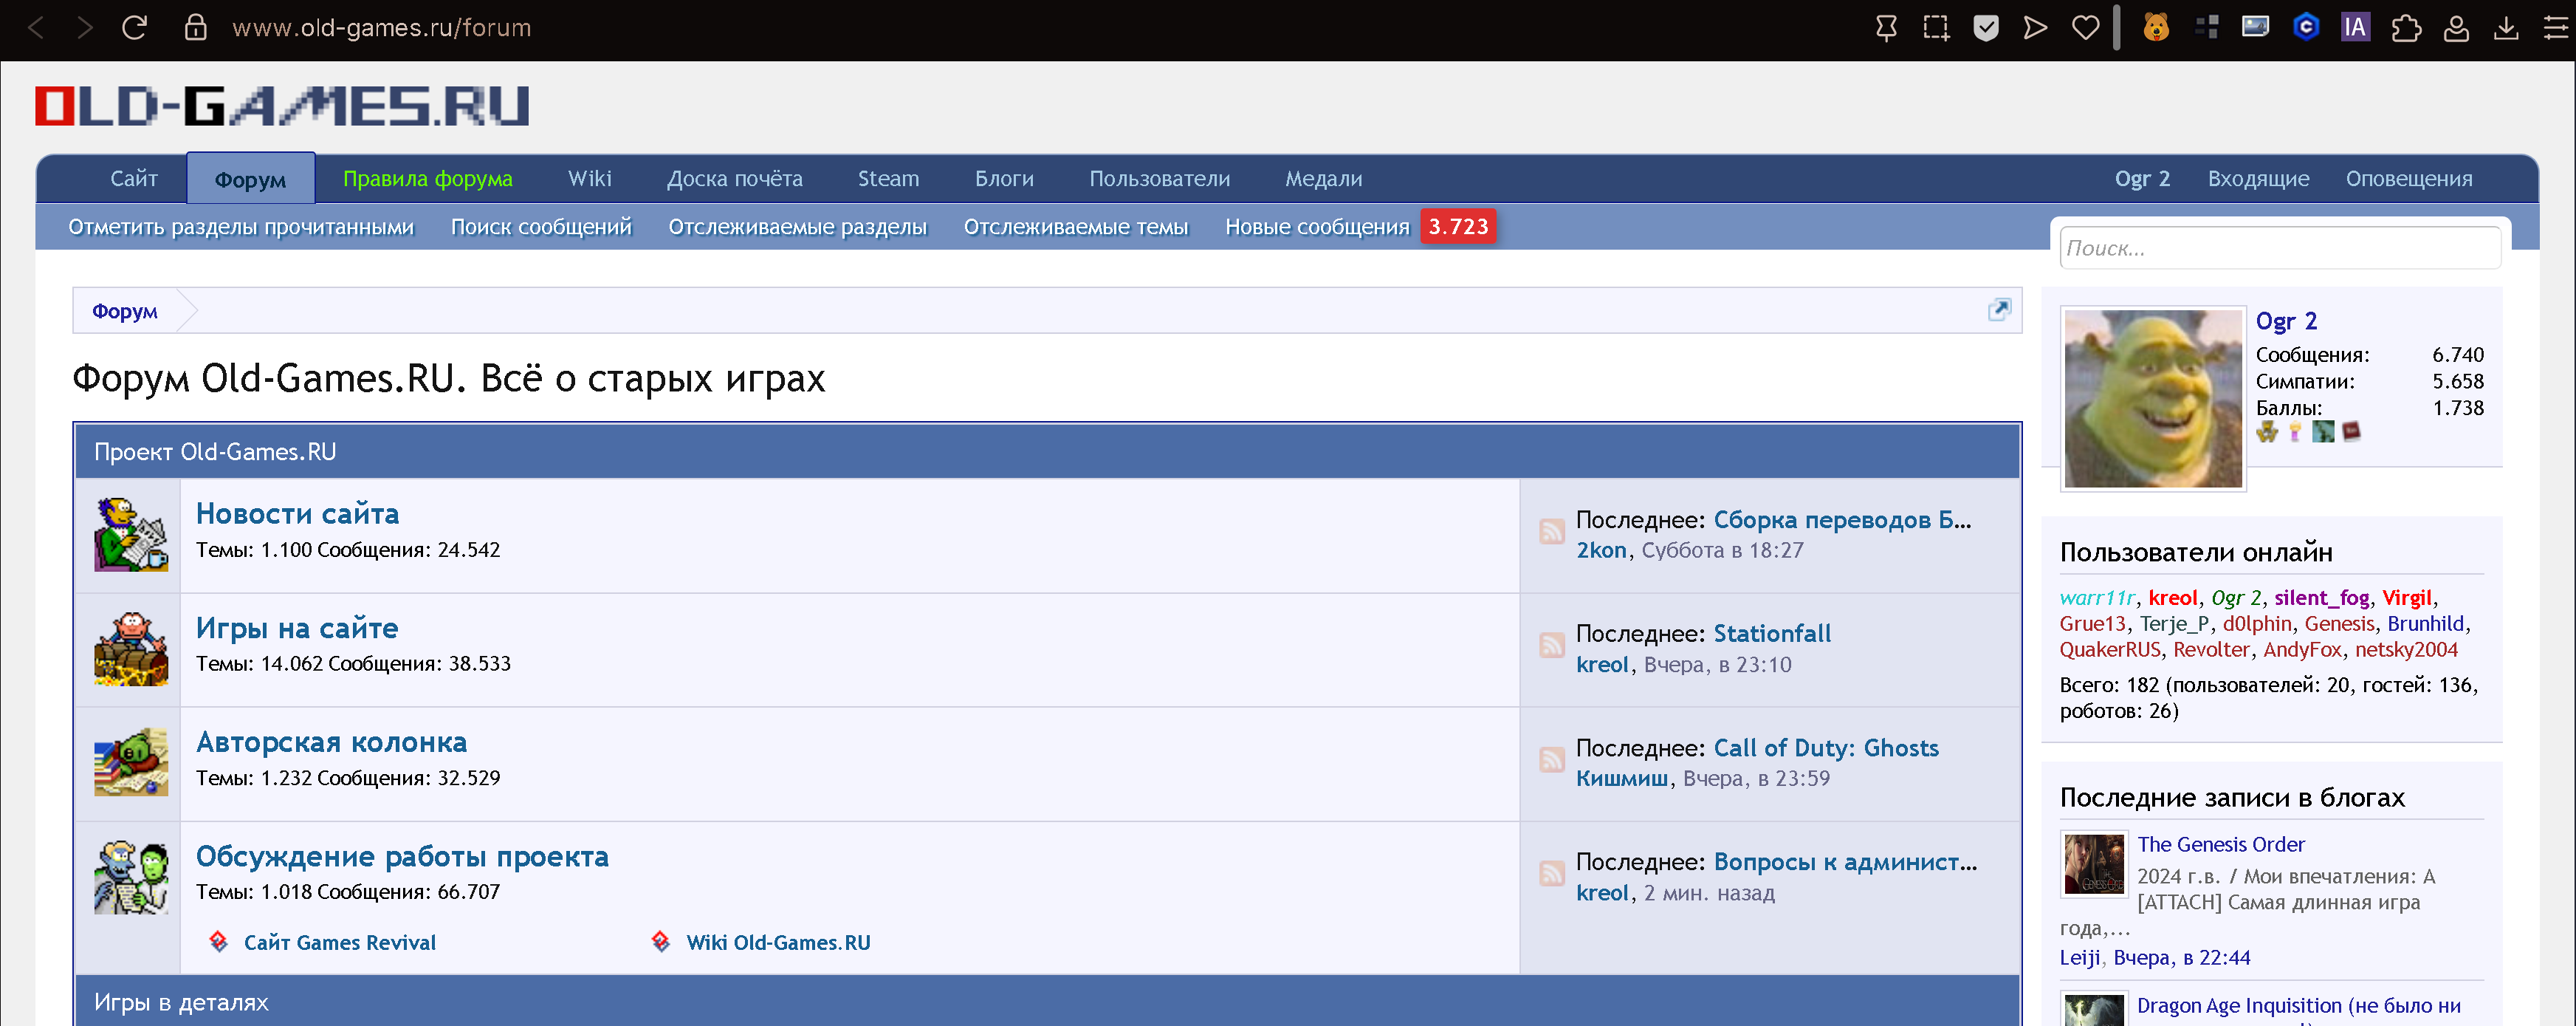Switch to the Блоги tab
Image resolution: width=2576 pixels, height=1026 pixels.
click(1003, 179)
